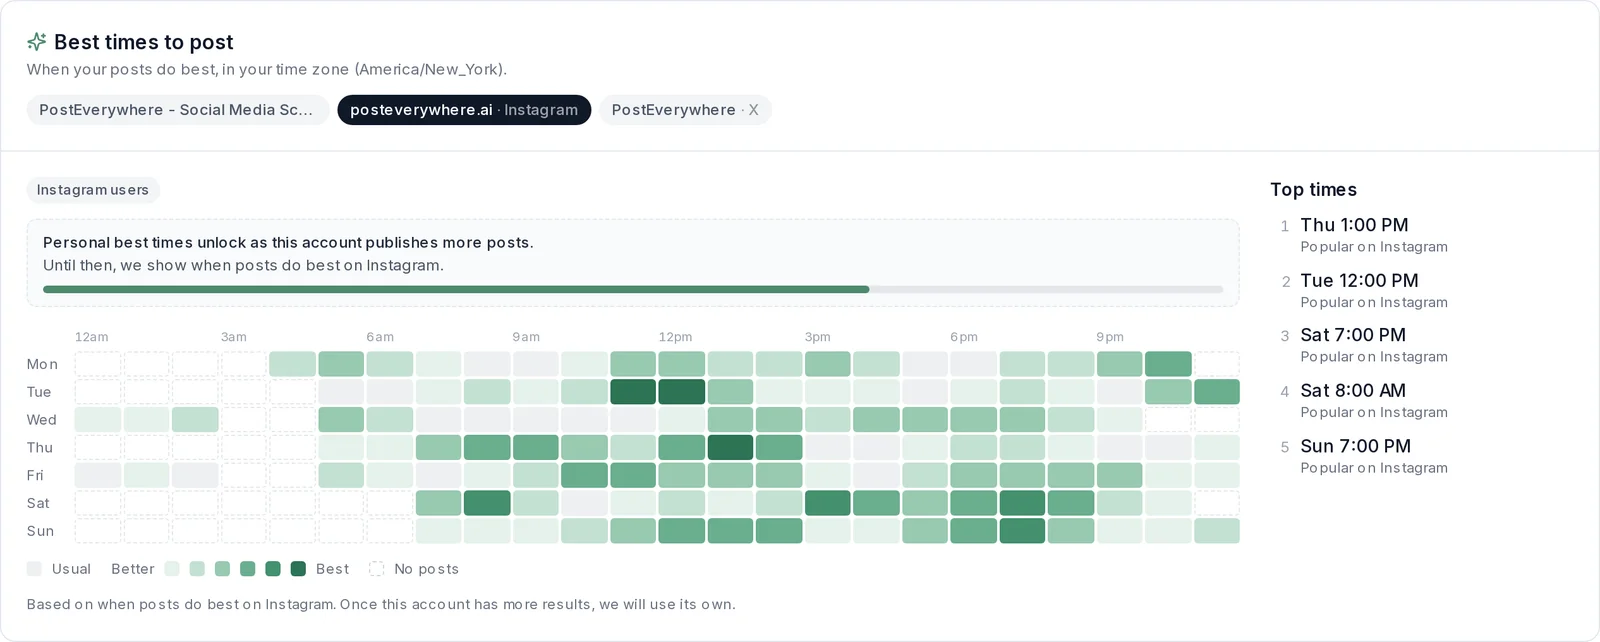Click the 3pm column label

[x=818, y=337]
